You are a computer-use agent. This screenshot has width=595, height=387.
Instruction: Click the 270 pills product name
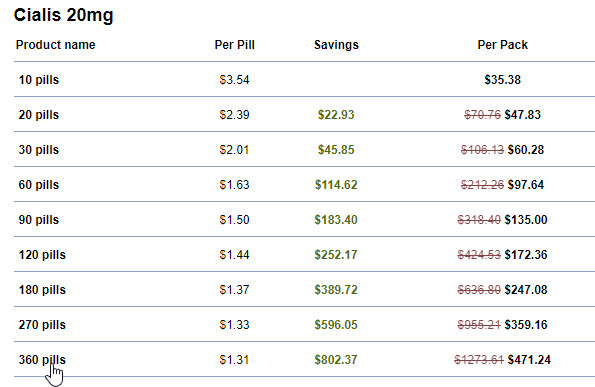[x=42, y=325]
